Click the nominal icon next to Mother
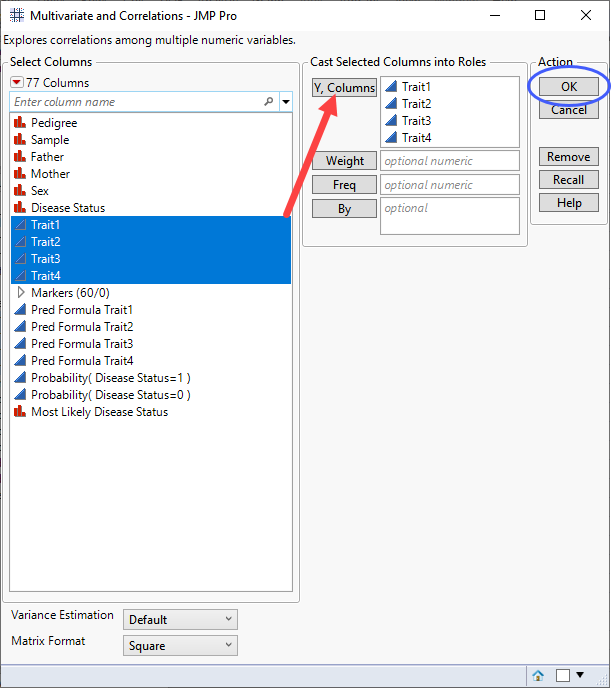 [x=20, y=173]
